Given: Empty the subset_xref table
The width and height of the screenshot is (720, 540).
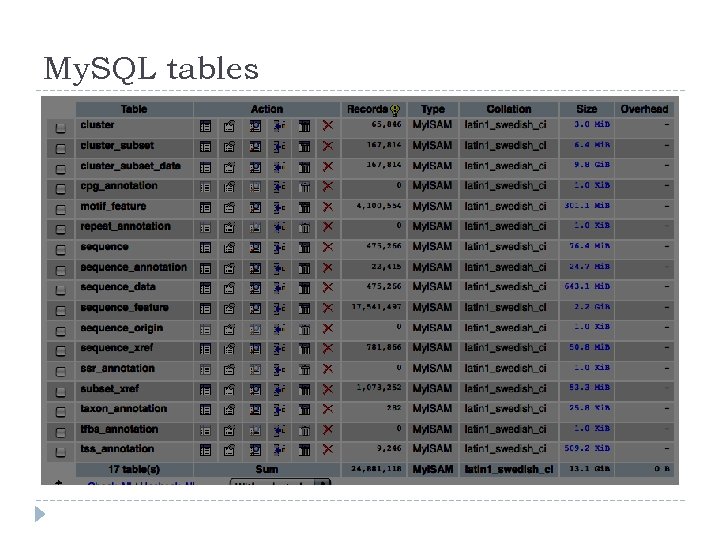Looking at the screenshot, I should tap(304, 390).
